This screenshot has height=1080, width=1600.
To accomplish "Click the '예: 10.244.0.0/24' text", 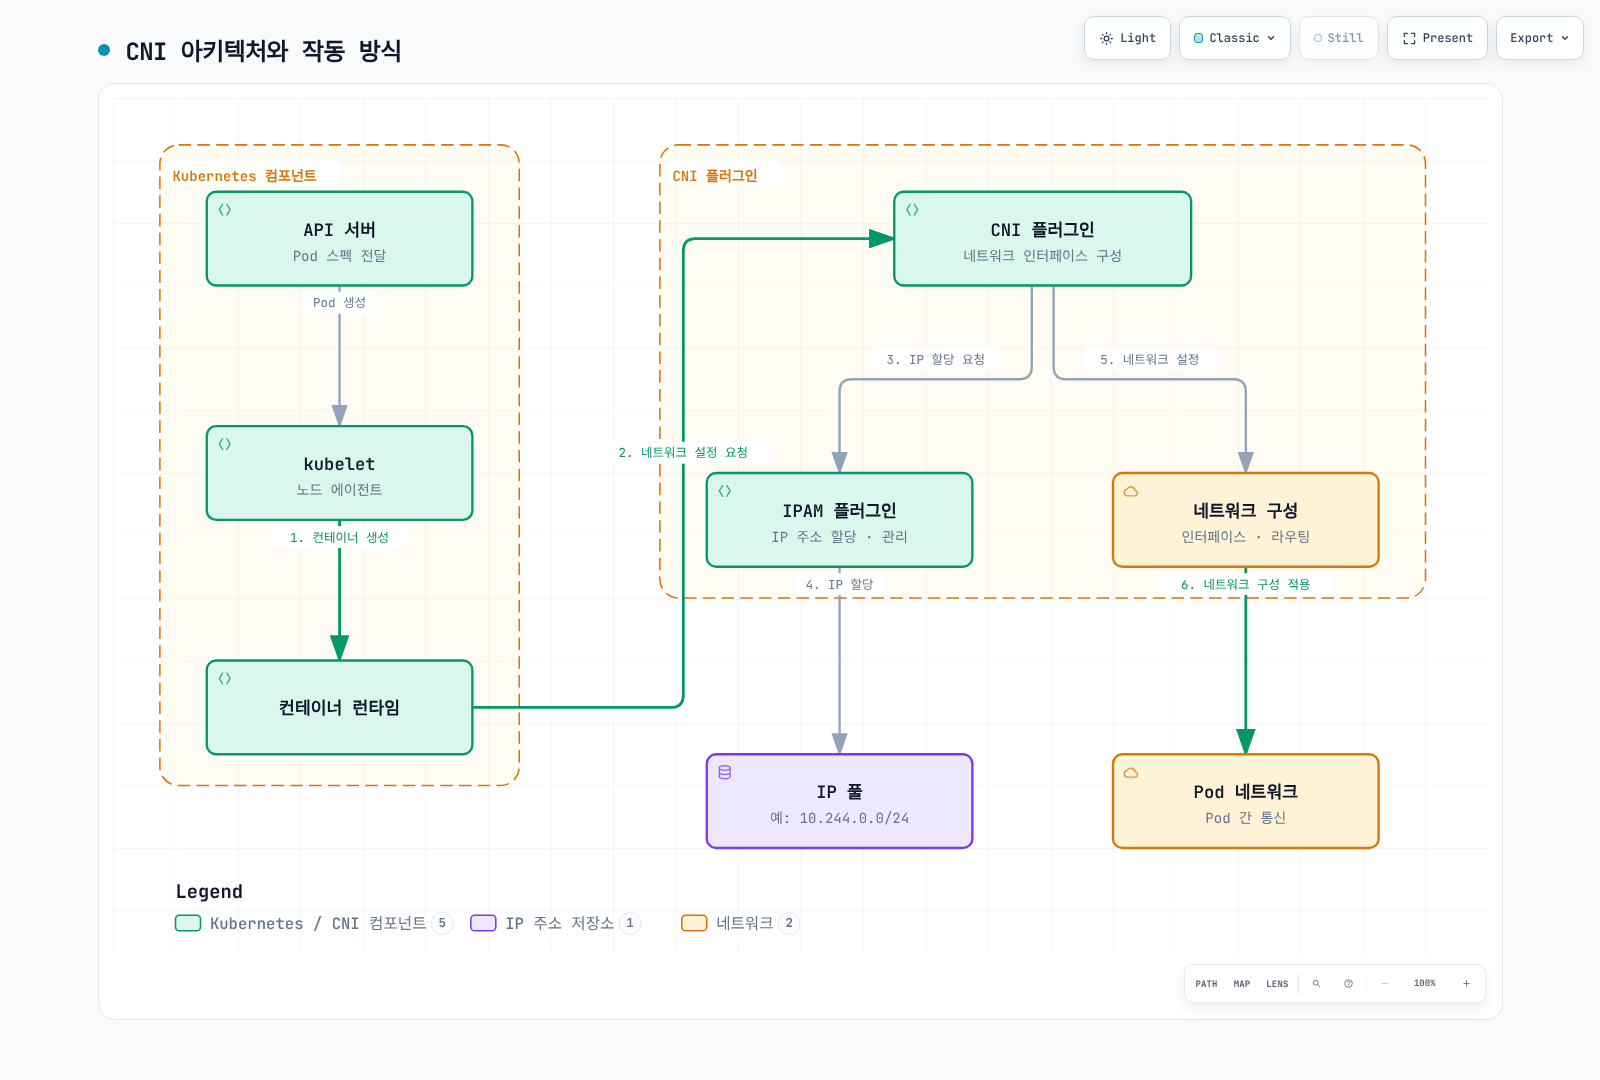I will click(839, 818).
